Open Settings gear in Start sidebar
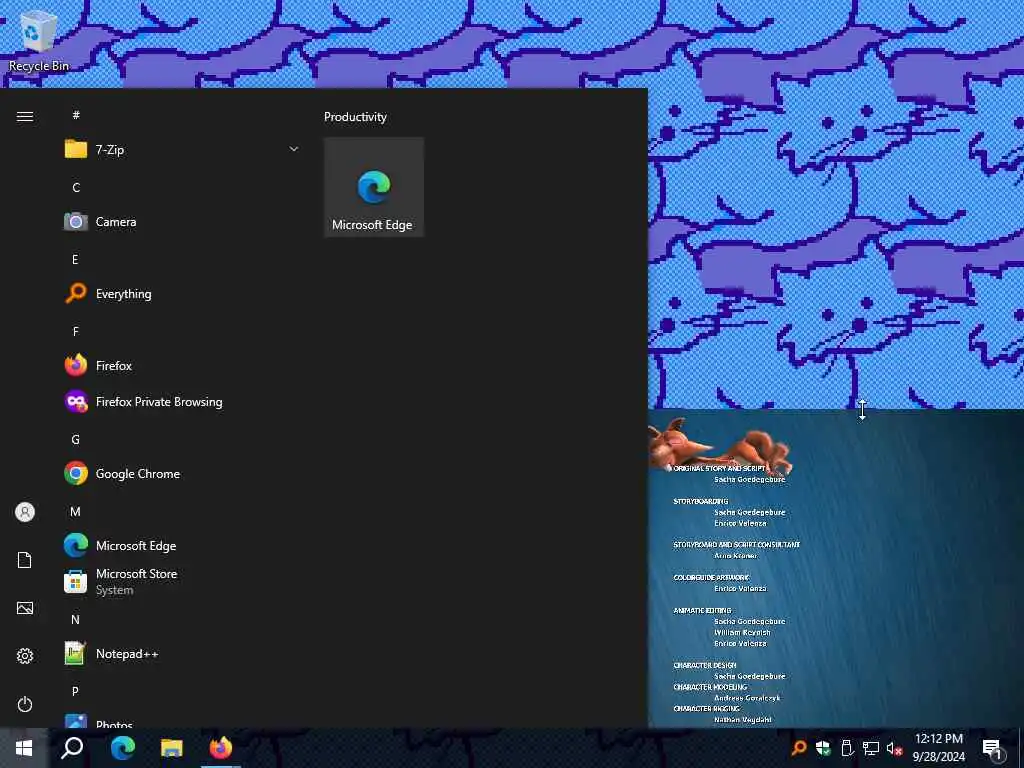This screenshot has width=1024, height=768. coord(25,656)
